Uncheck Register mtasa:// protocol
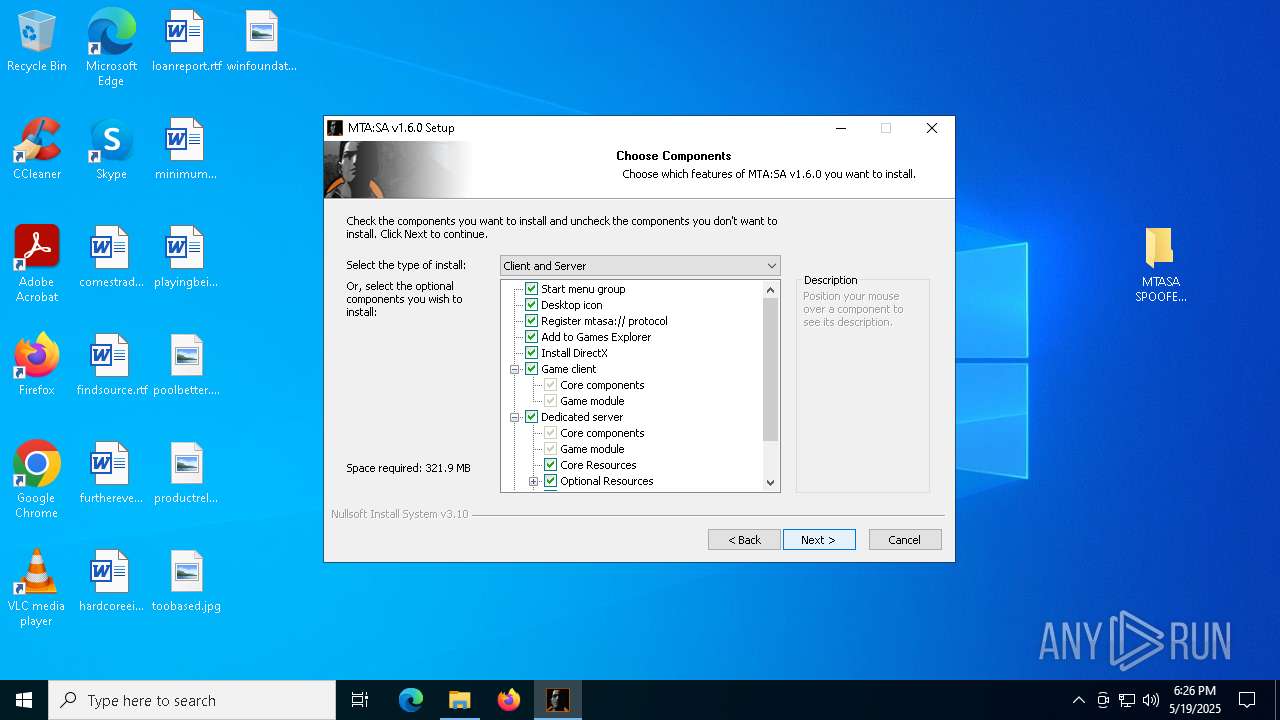The width and height of the screenshot is (1280, 720). 532,321
